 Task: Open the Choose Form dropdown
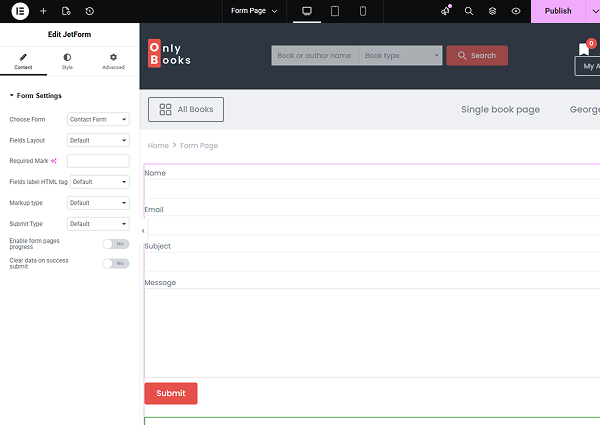tap(98, 119)
